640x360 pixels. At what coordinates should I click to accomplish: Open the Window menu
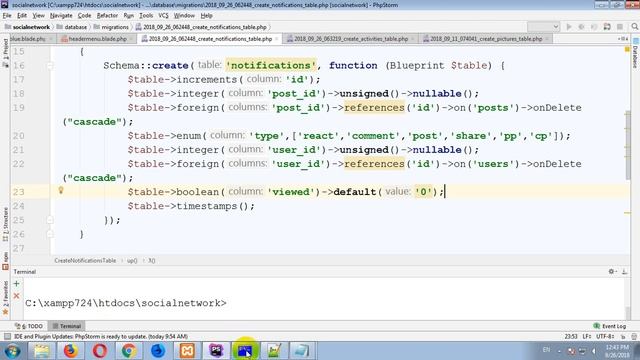tap(184, 16)
